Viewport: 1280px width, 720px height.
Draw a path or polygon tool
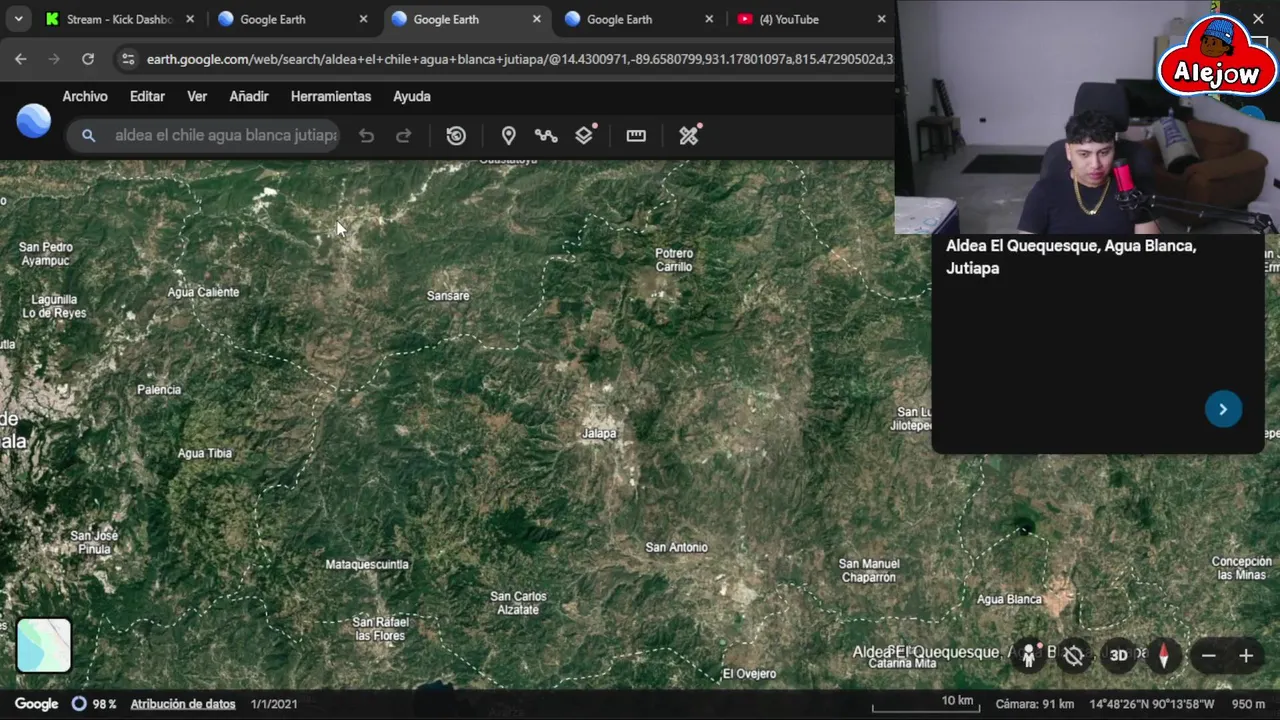click(x=545, y=136)
